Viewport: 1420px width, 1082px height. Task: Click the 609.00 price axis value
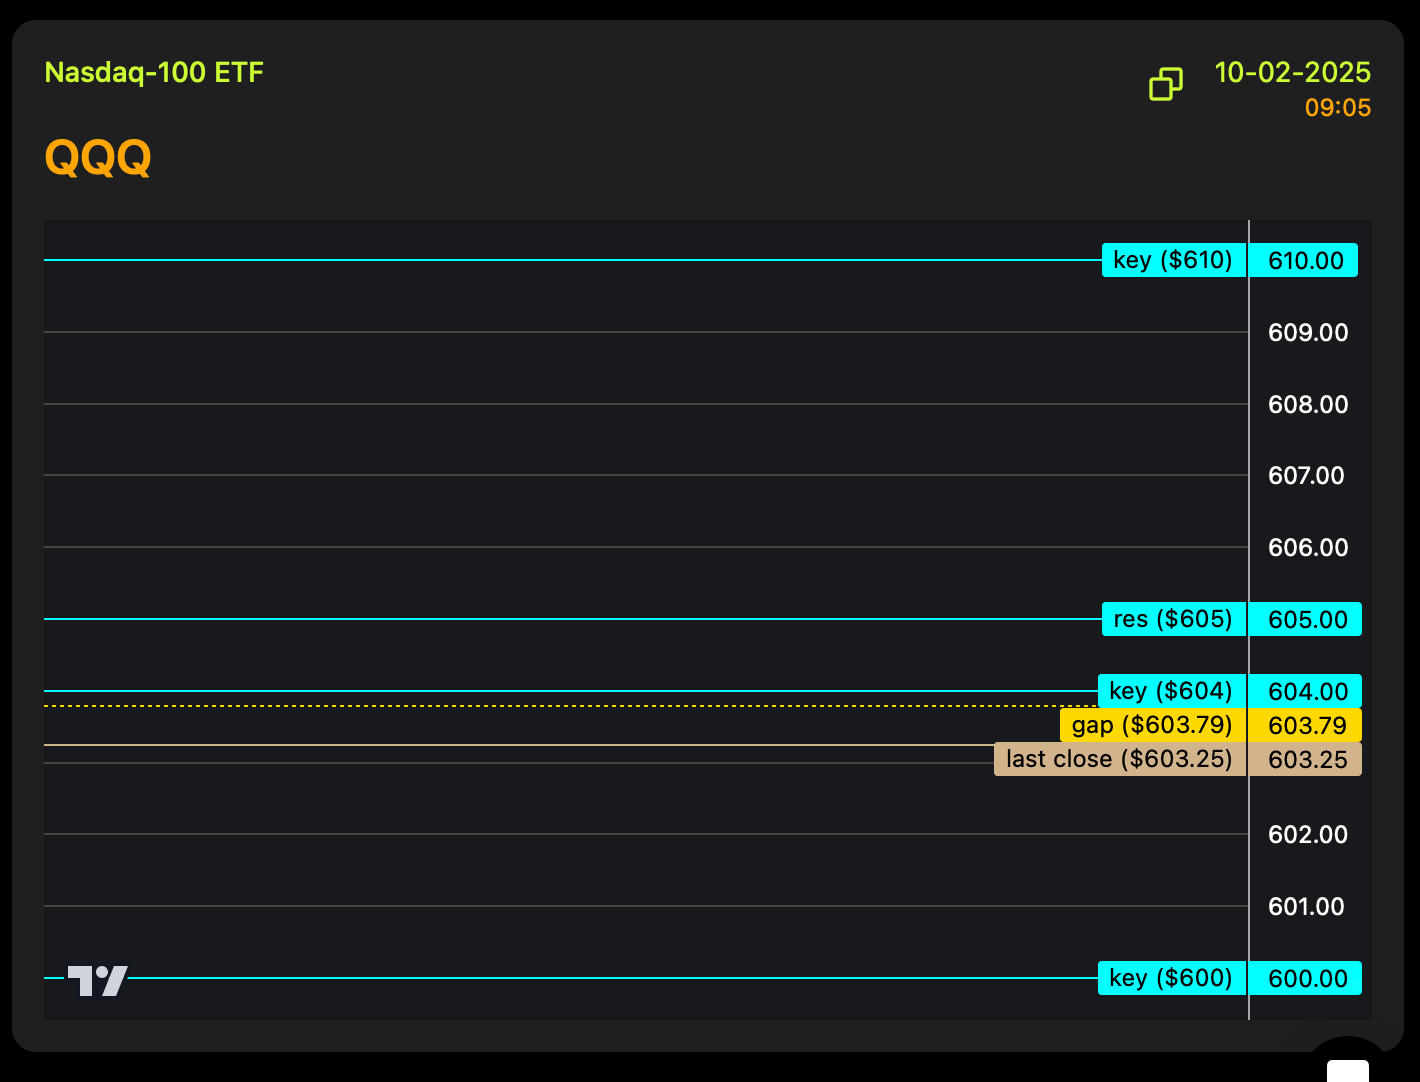1308,333
